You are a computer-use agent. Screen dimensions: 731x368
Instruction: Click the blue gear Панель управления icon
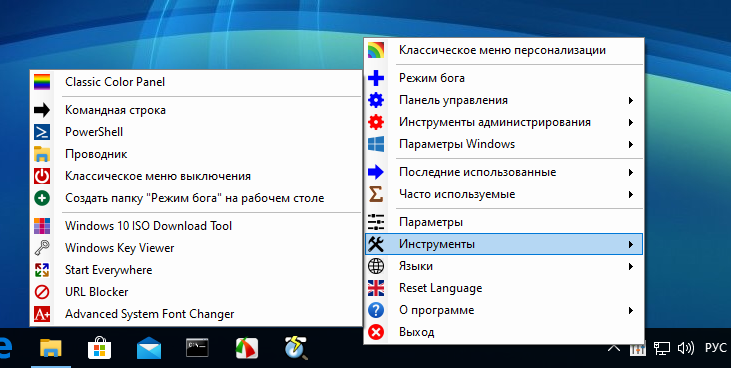coord(376,100)
